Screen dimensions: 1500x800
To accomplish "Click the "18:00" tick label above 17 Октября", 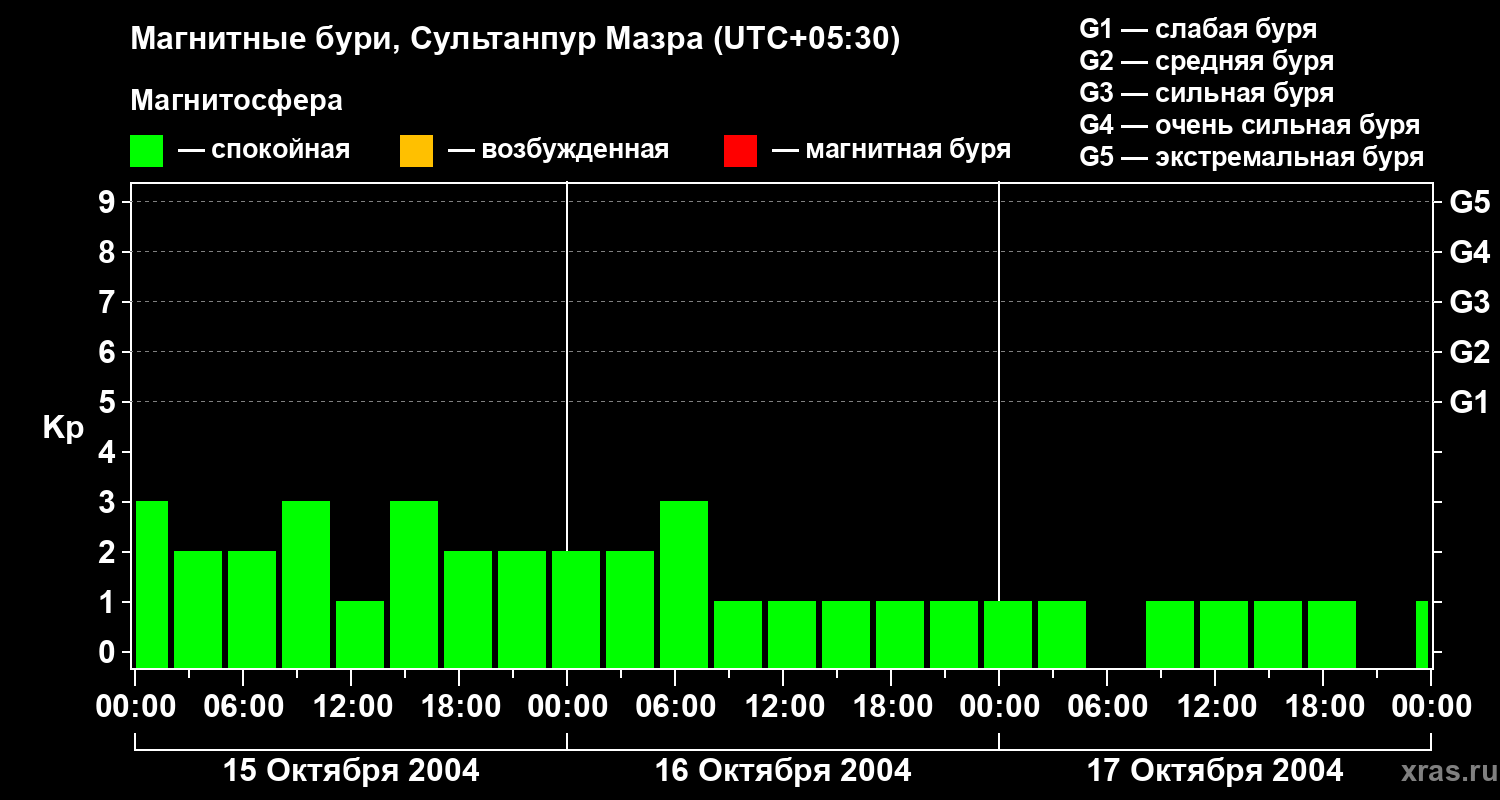I will [x=1323, y=706].
